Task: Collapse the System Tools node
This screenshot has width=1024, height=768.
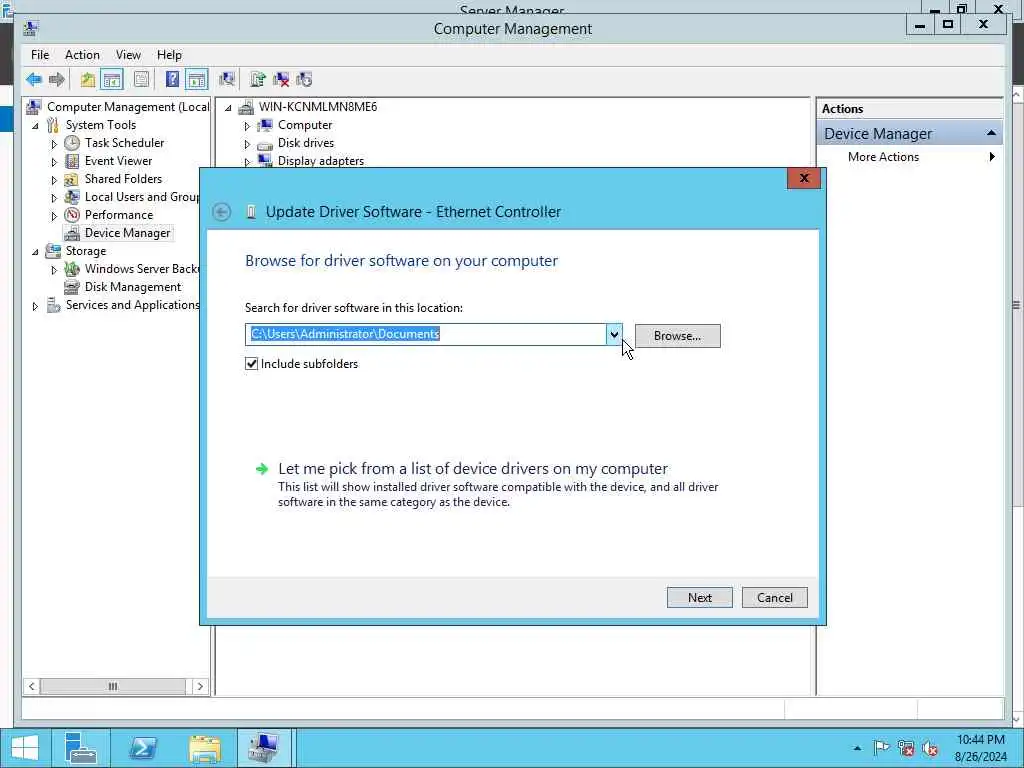Action: tap(35, 125)
